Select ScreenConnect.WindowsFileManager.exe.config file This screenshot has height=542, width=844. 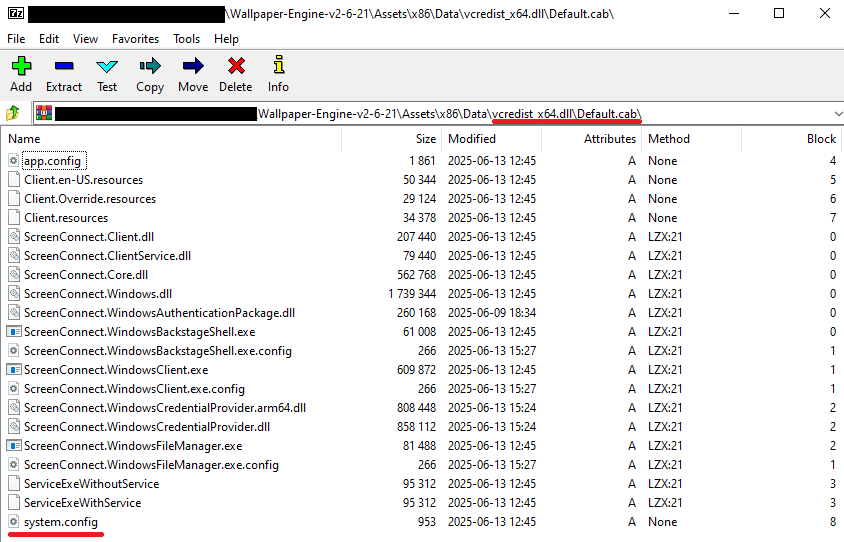[151, 465]
